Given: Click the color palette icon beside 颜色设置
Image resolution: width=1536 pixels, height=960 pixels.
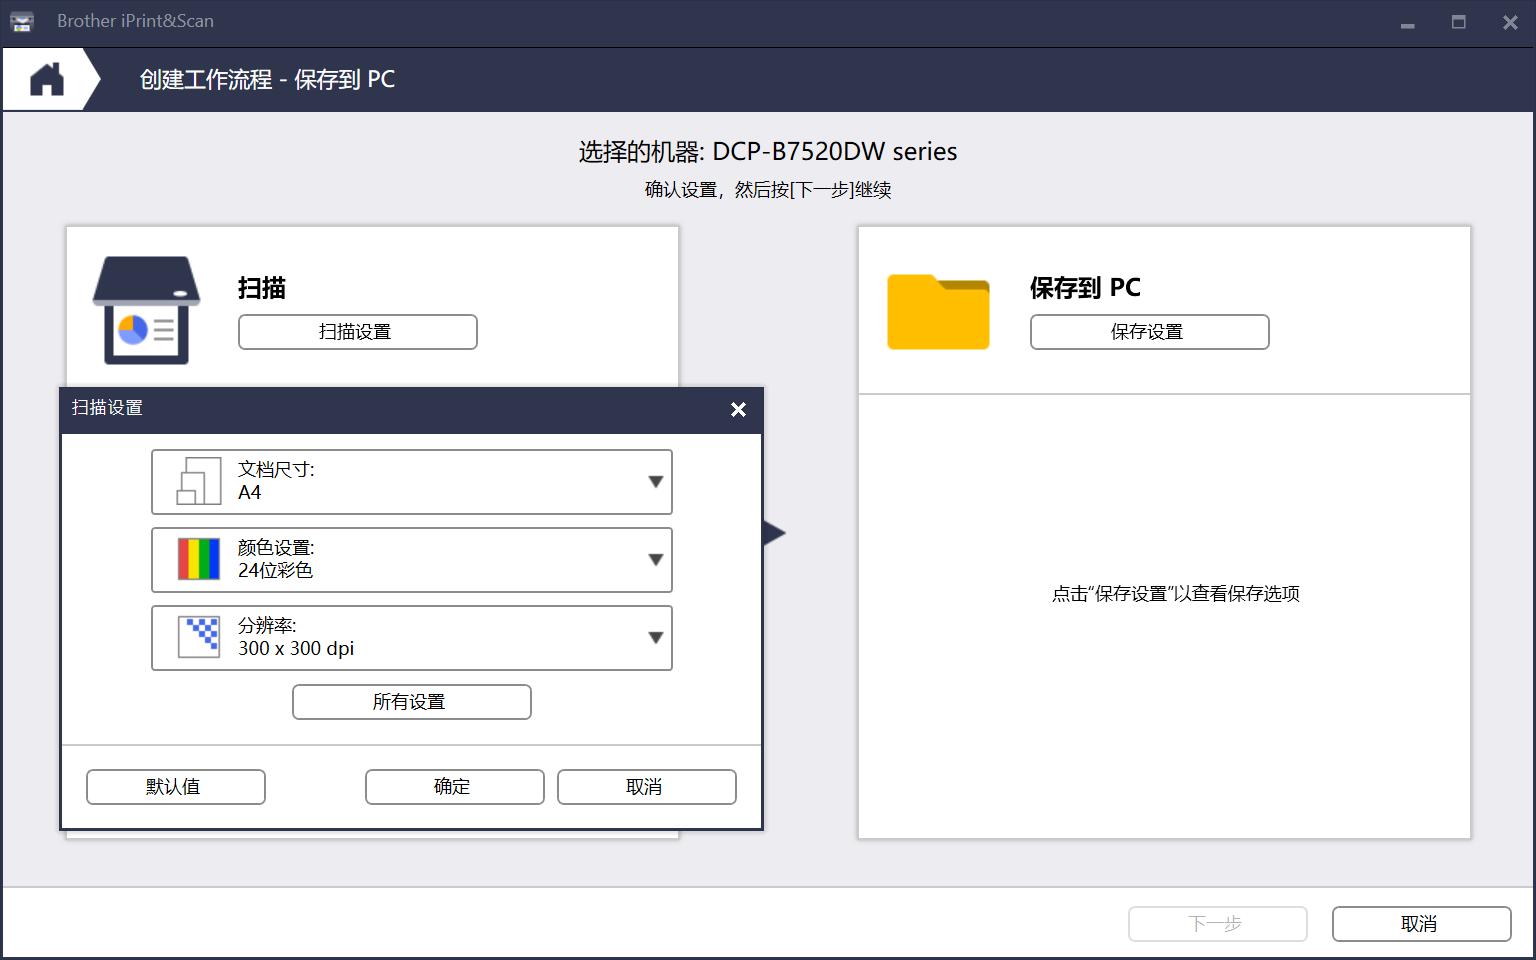Looking at the screenshot, I should click(x=197, y=560).
